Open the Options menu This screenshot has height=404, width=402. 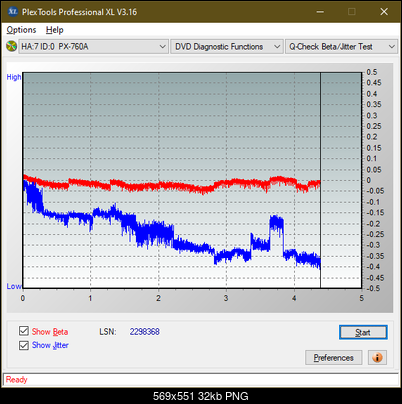21,30
